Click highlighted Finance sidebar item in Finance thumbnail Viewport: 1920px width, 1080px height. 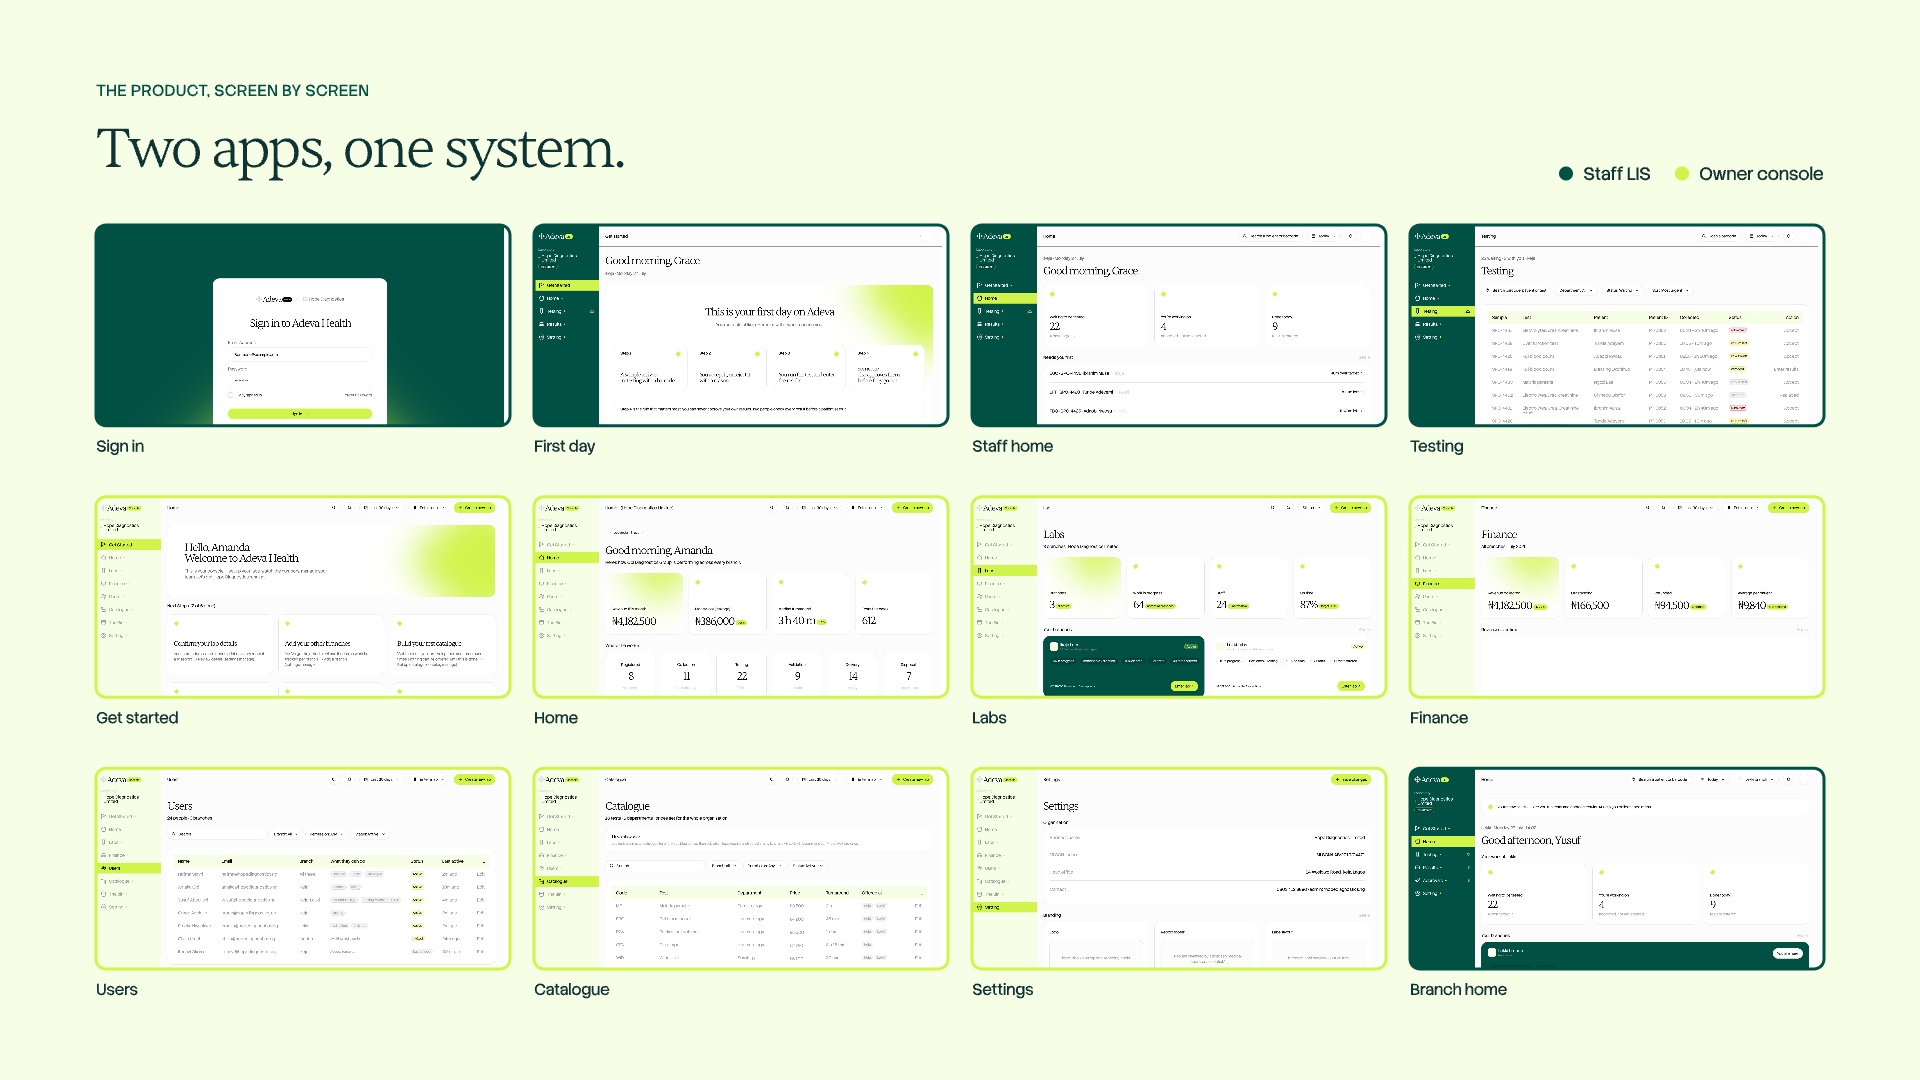click(x=1442, y=584)
